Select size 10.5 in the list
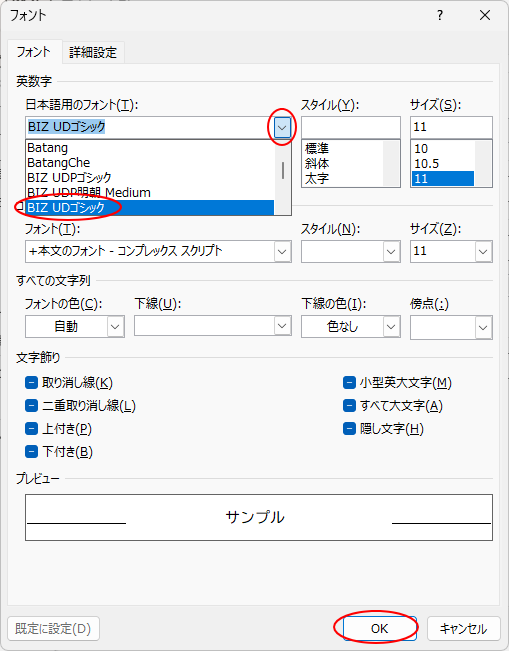 pos(443,163)
